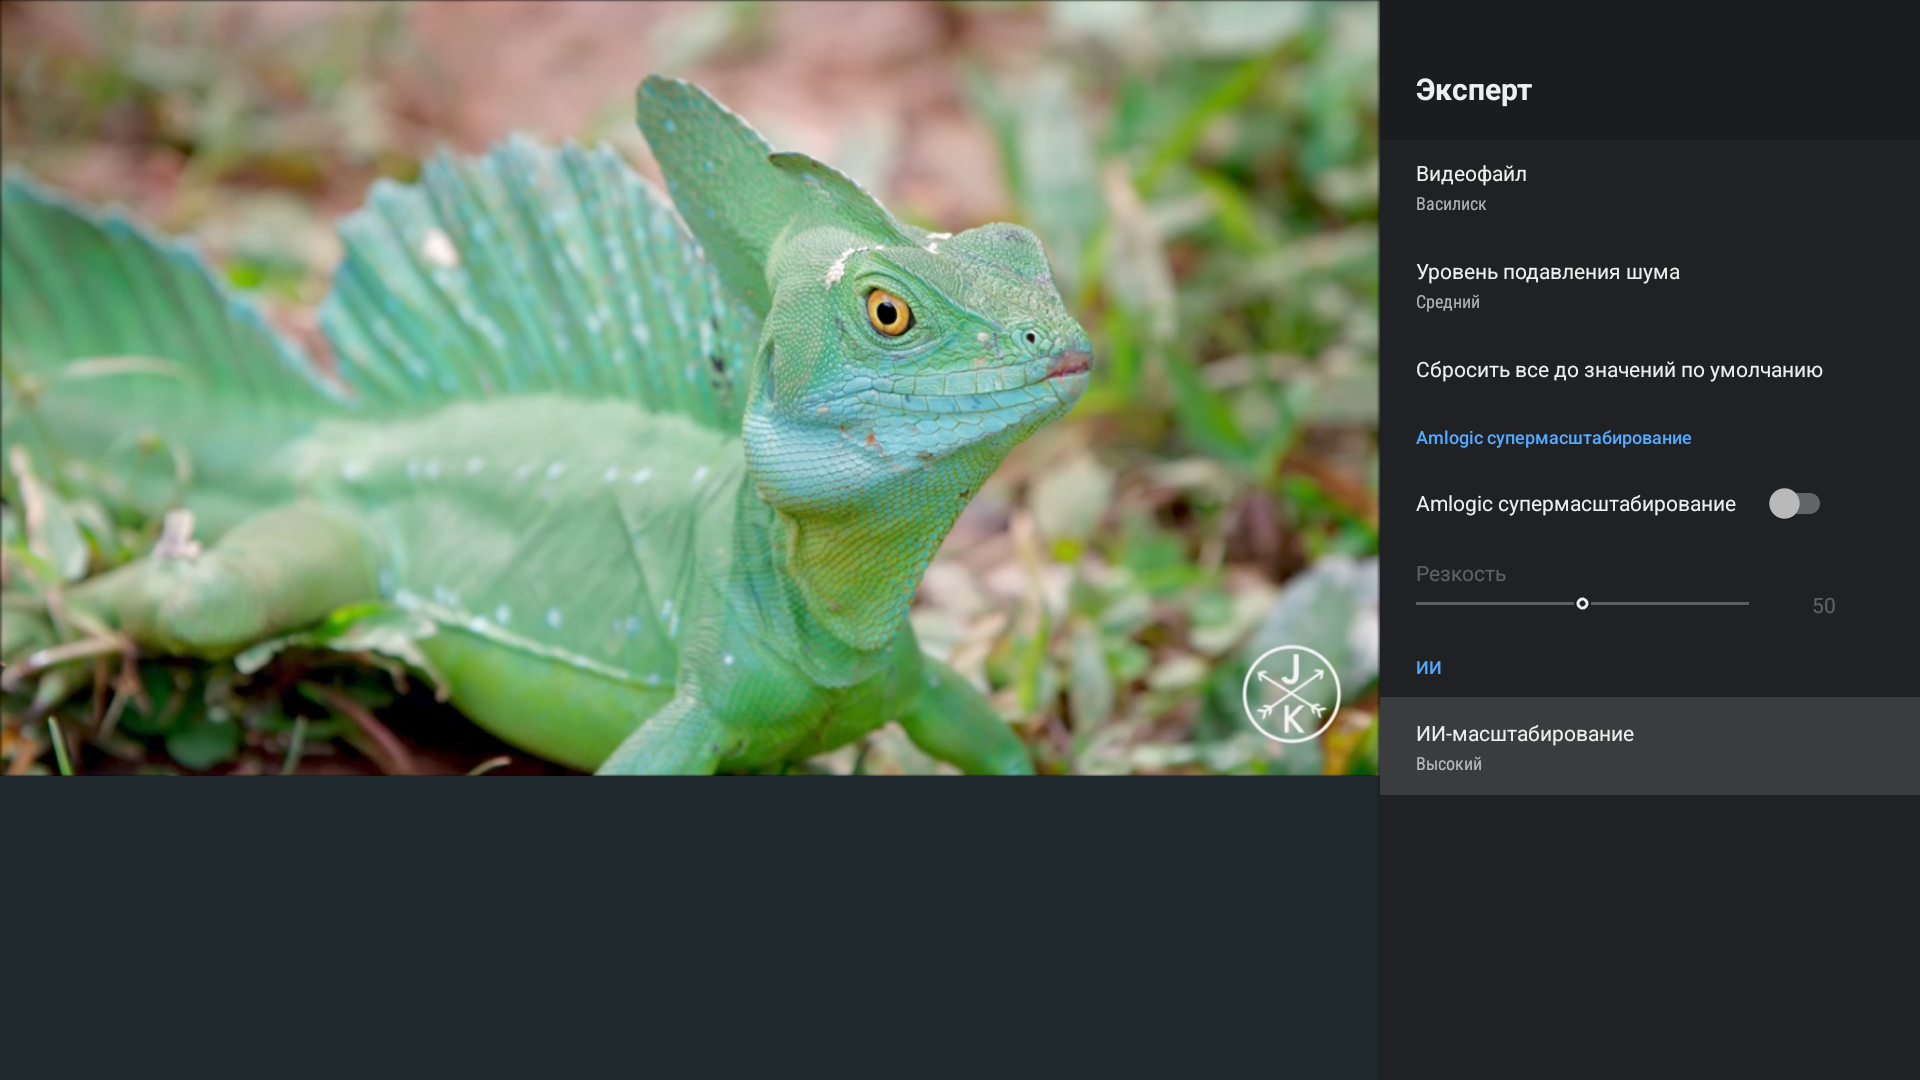The height and width of the screenshot is (1080, 1920).
Task: Click the JK crossed-arrows watermark logo
Action: coord(1291,694)
